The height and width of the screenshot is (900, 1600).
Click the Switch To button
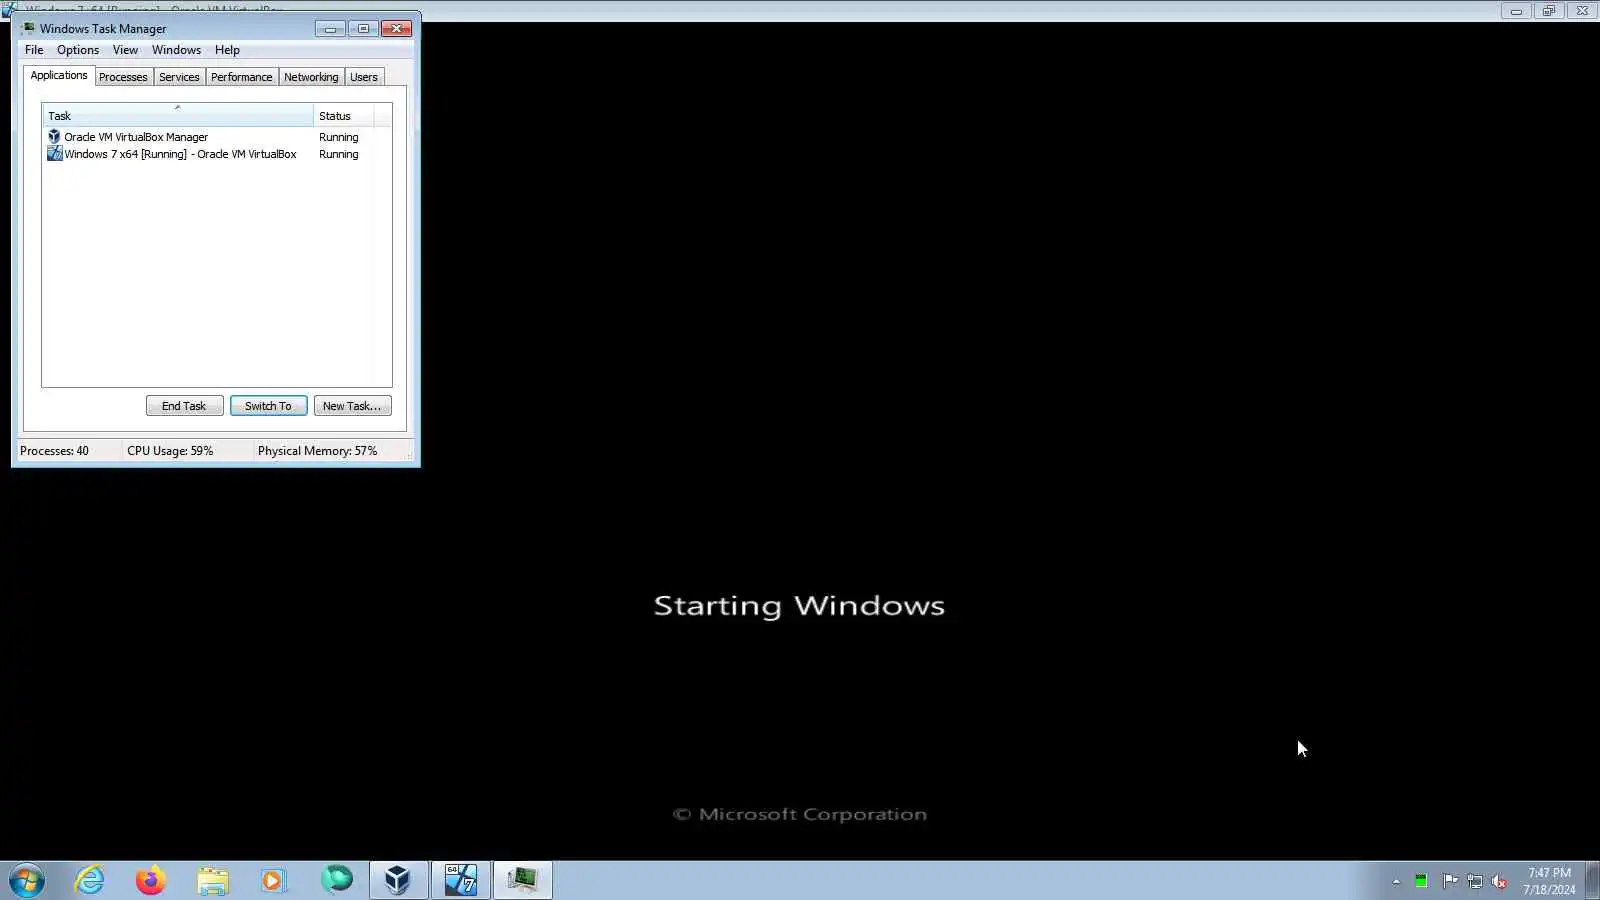click(268, 406)
